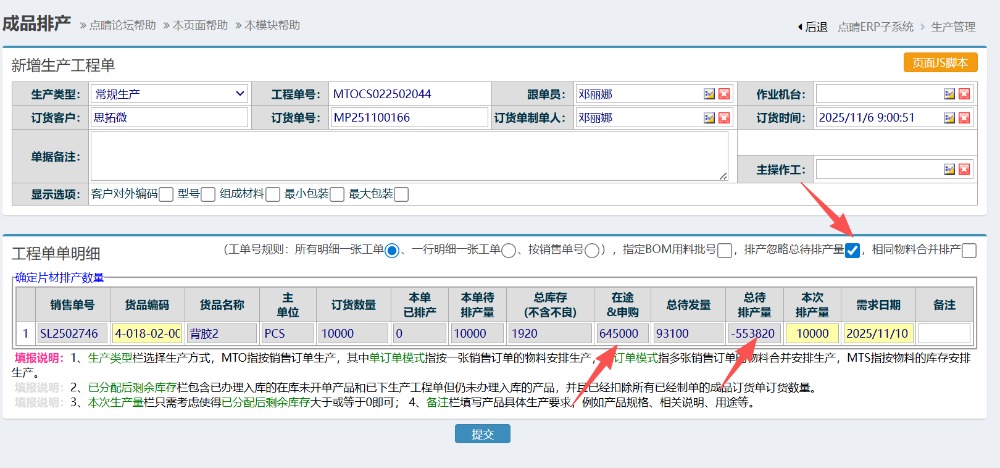Viewport: 1000px width, 468px height.
Task: Open picker icon for 作业机台 field
Action: (949, 94)
